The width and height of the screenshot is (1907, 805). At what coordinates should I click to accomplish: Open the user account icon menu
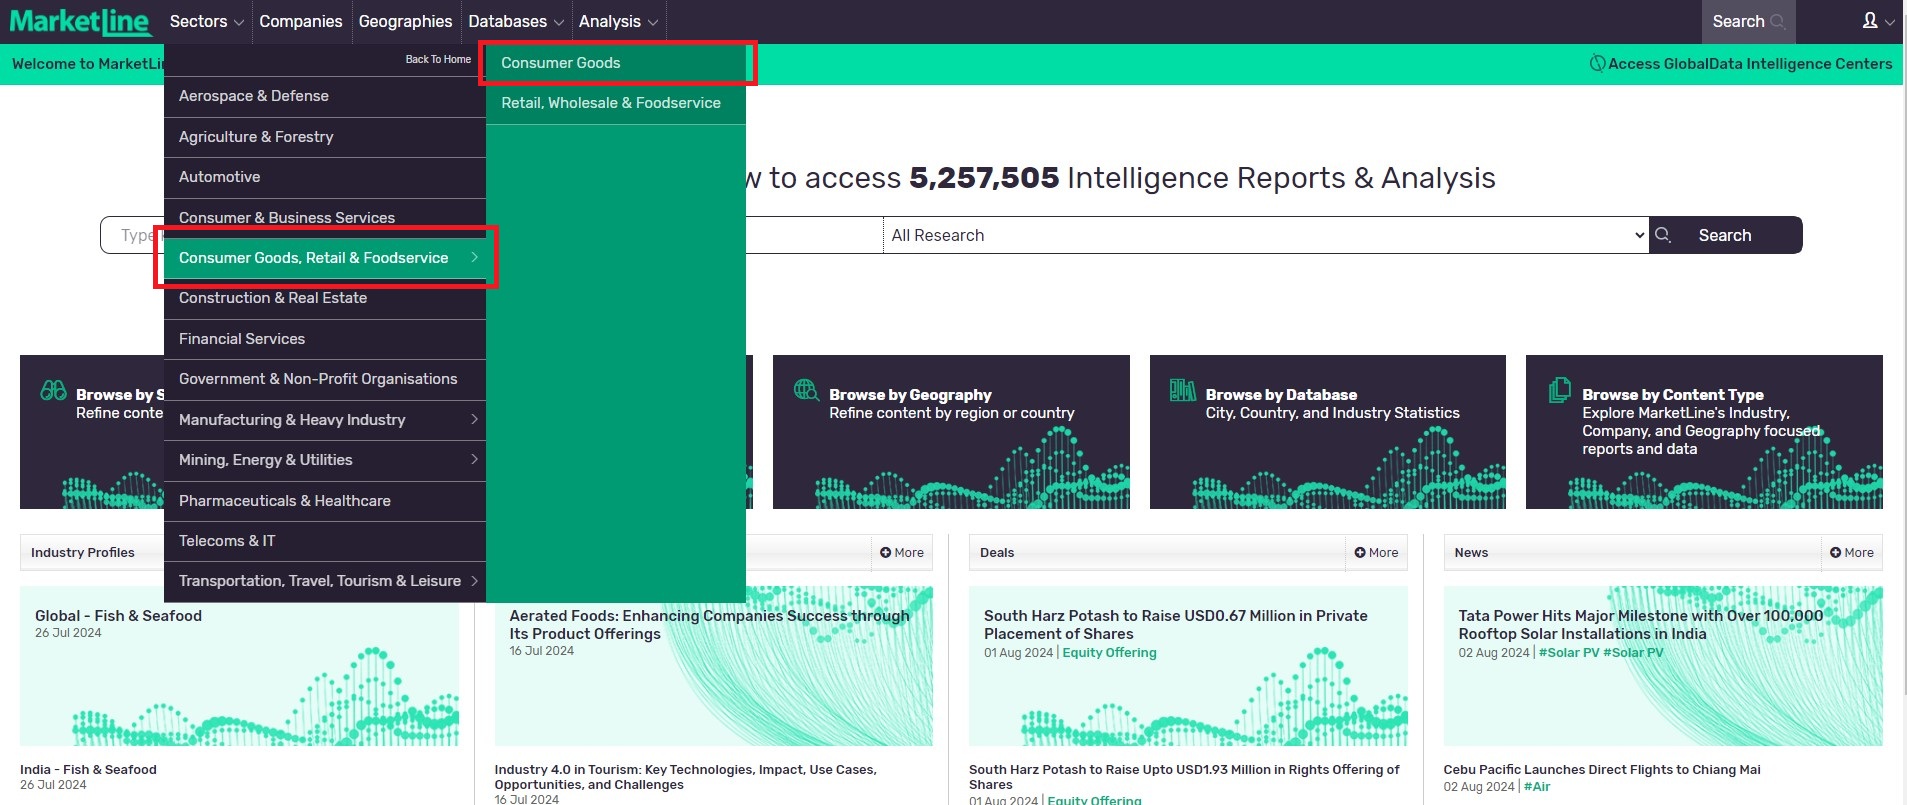pyautogui.click(x=1870, y=21)
